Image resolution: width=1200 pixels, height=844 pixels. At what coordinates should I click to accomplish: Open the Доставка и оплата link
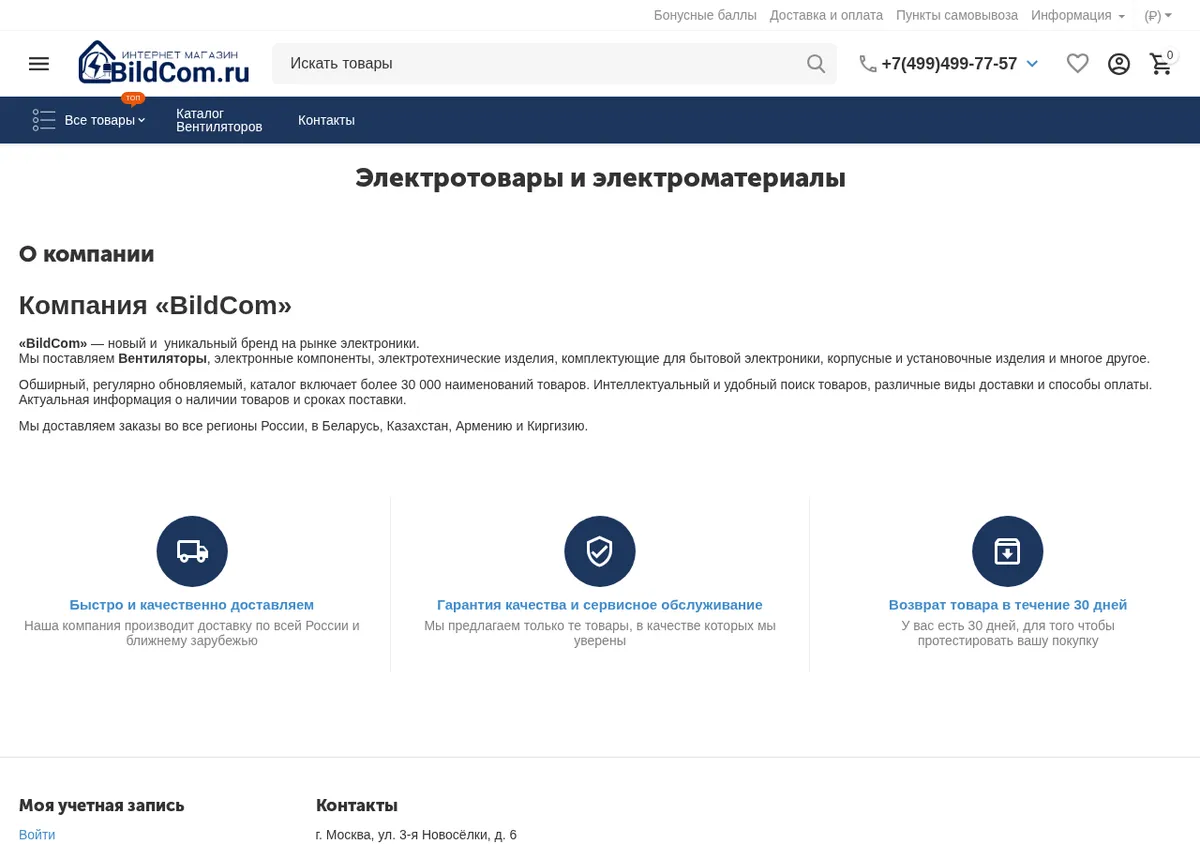point(826,15)
